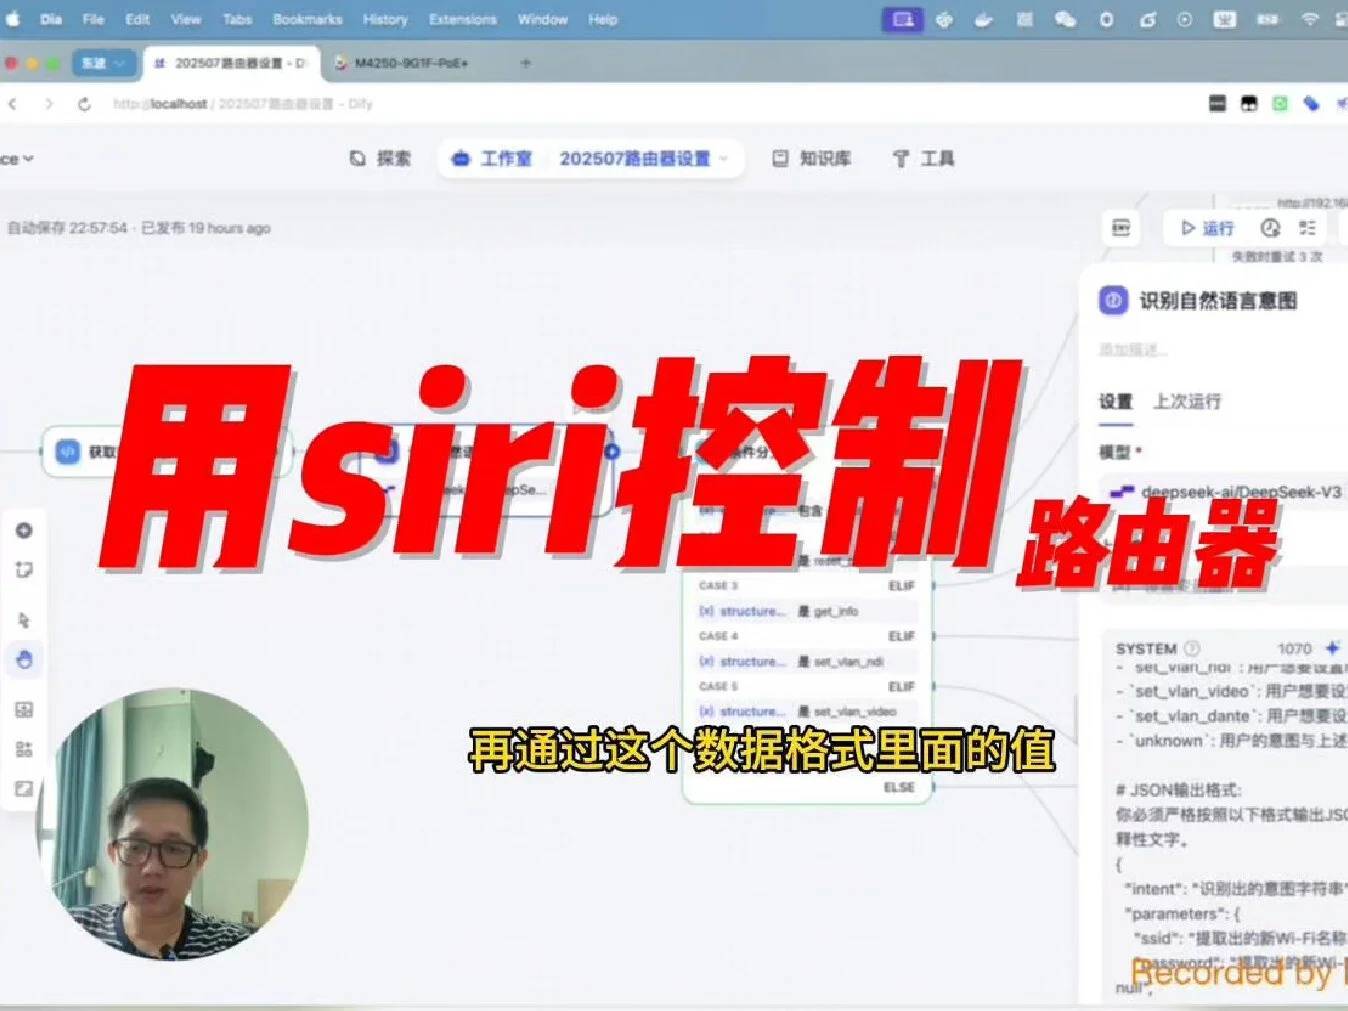Select the cursor selection tool in canvas toolbar
Image resolution: width=1348 pixels, height=1011 pixels.
[x=24, y=620]
